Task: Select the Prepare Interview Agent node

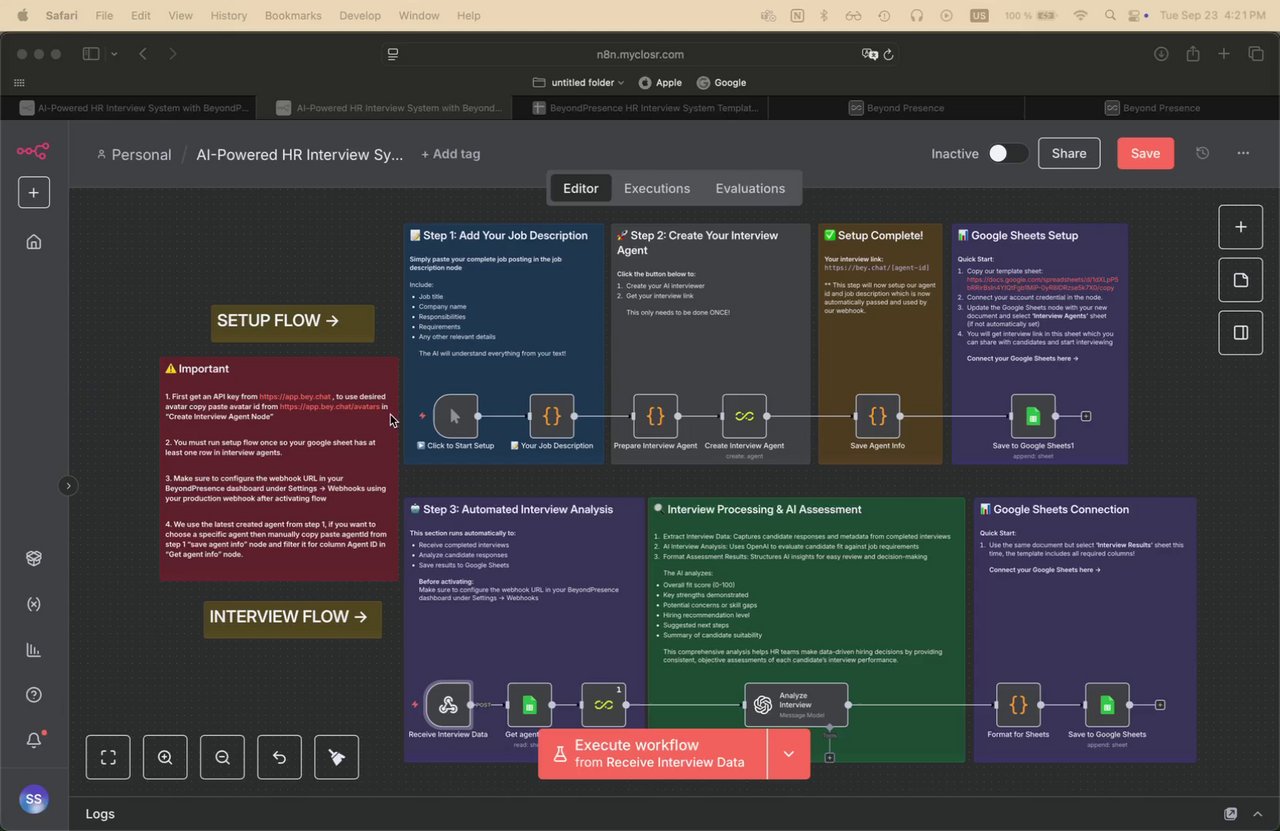Action: 655,416
